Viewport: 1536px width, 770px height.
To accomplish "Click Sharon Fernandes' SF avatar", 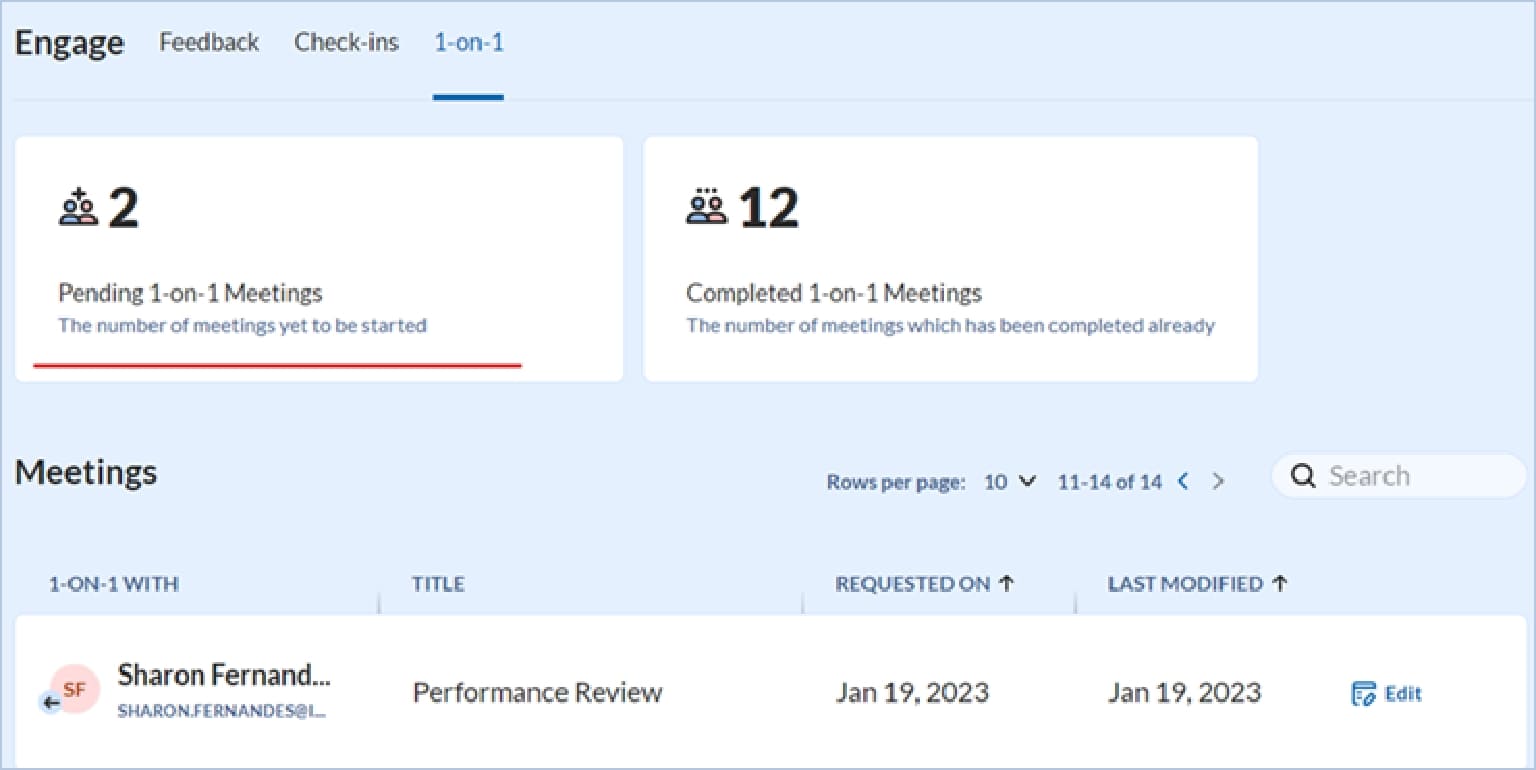I will point(76,689).
